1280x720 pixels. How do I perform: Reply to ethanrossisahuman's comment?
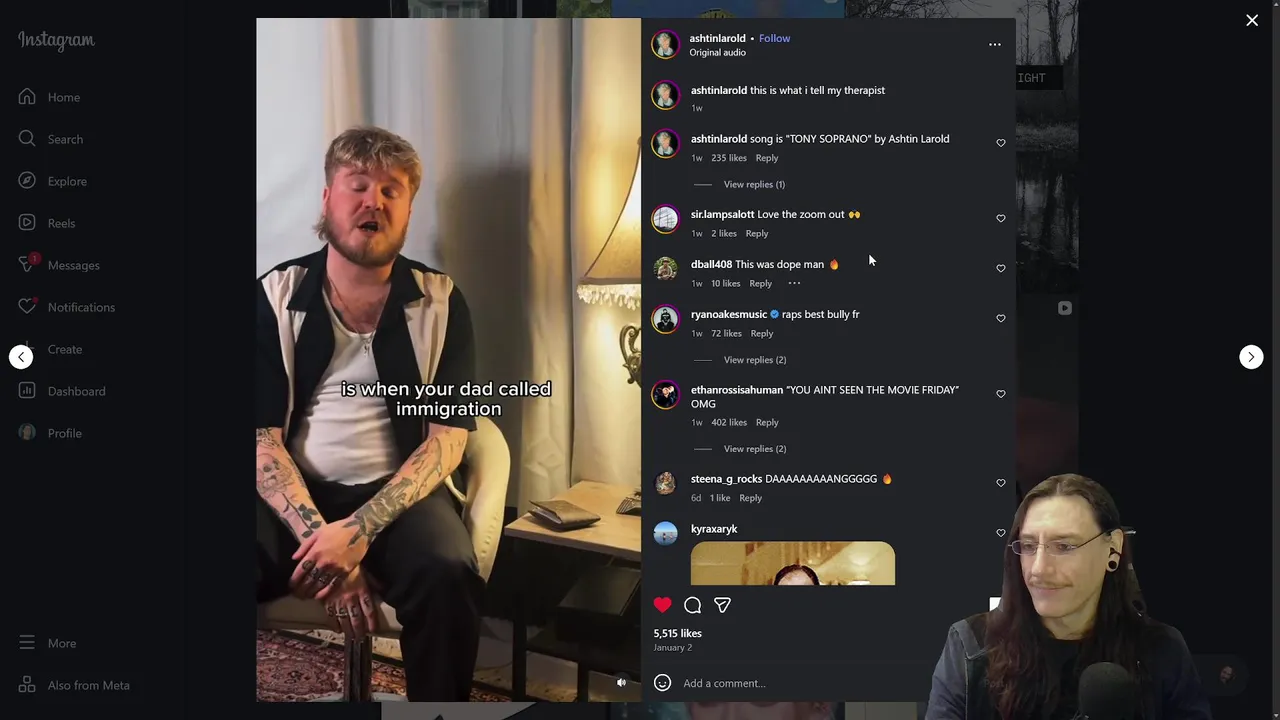click(x=767, y=422)
